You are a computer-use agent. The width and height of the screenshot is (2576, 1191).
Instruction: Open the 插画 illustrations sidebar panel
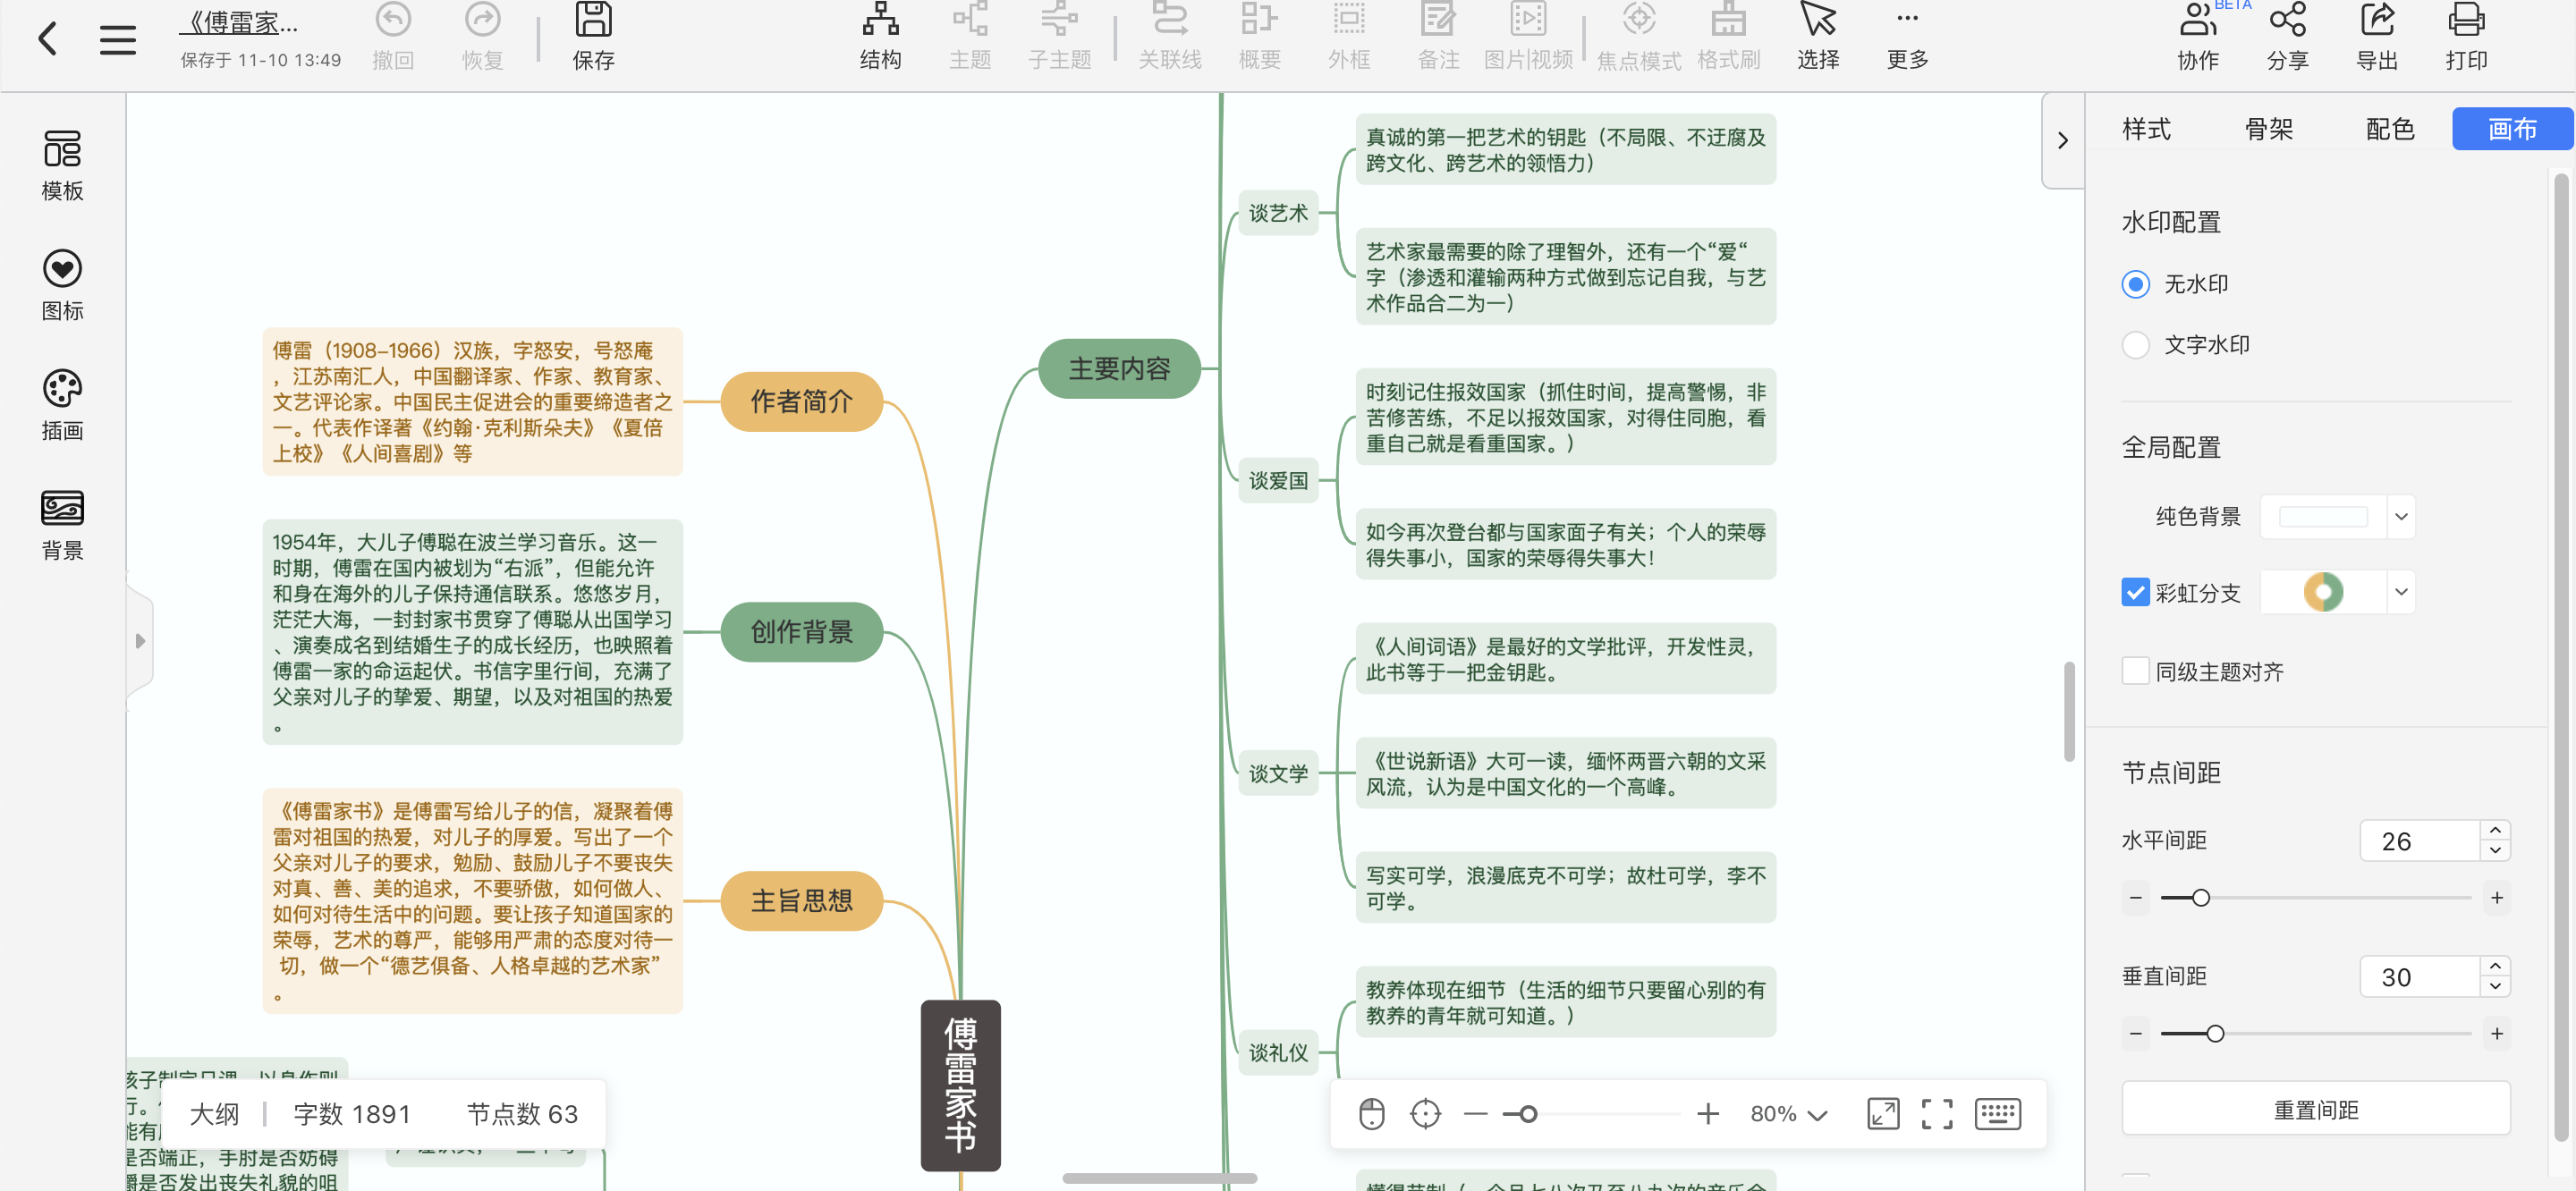tap(62, 405)
